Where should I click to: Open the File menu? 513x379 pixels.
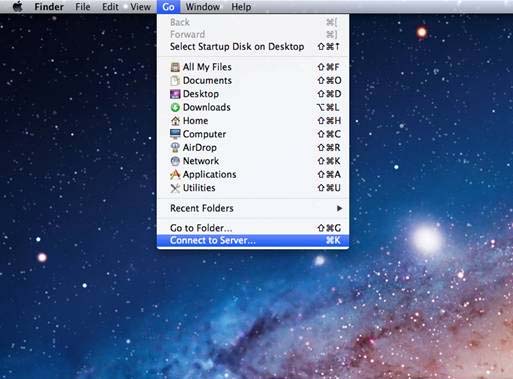tap(82, 7)
